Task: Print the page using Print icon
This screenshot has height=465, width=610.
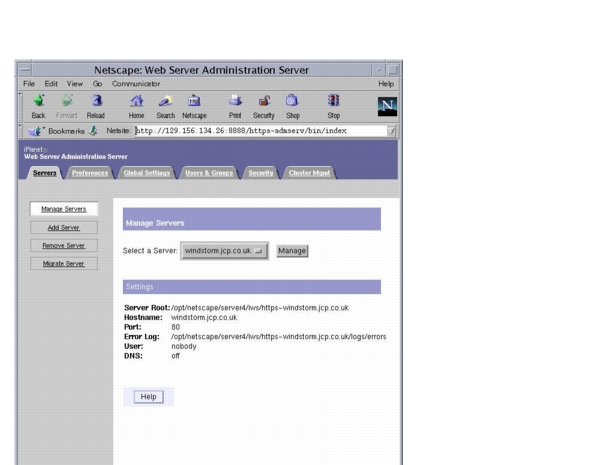Action: pyautogui.click(x=235, y=101)
